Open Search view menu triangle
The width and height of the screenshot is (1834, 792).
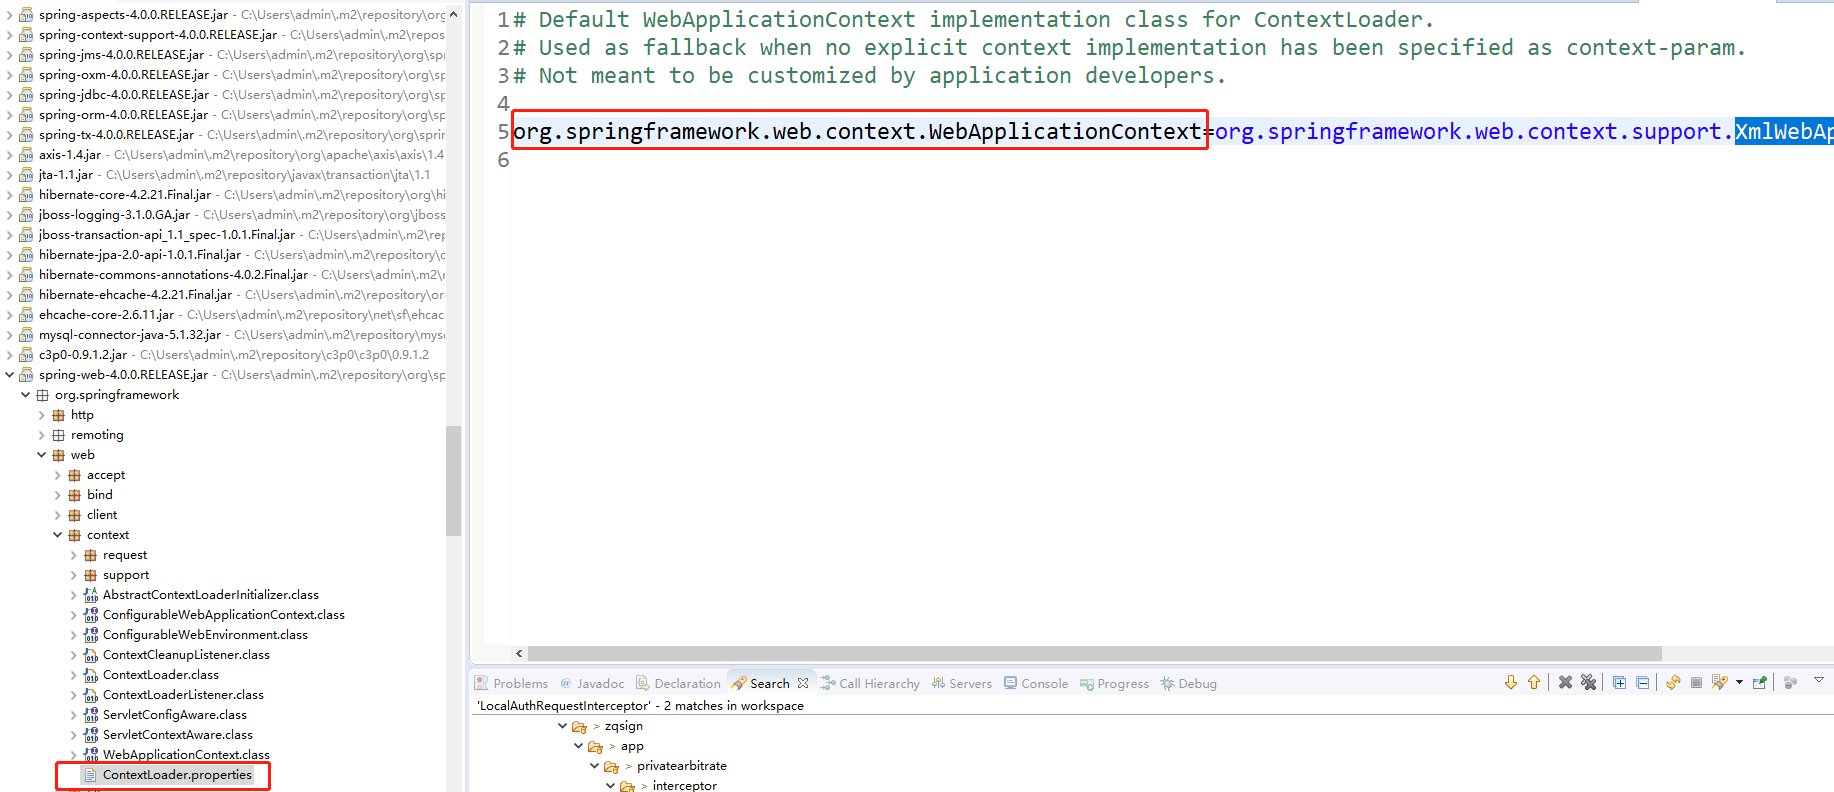(x=1819, y=680)
